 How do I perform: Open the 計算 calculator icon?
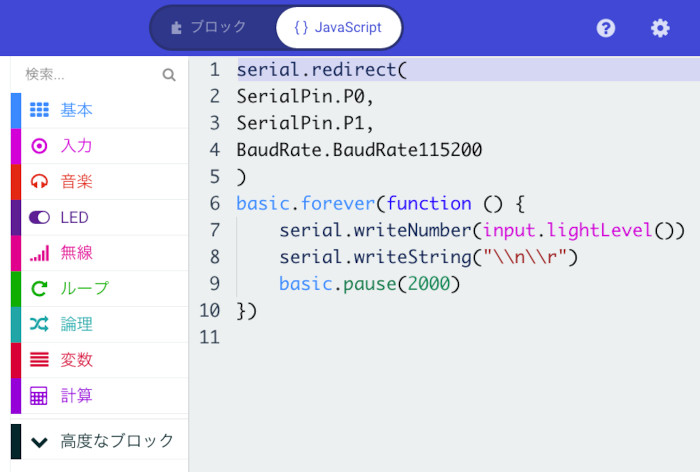(39, 396)
